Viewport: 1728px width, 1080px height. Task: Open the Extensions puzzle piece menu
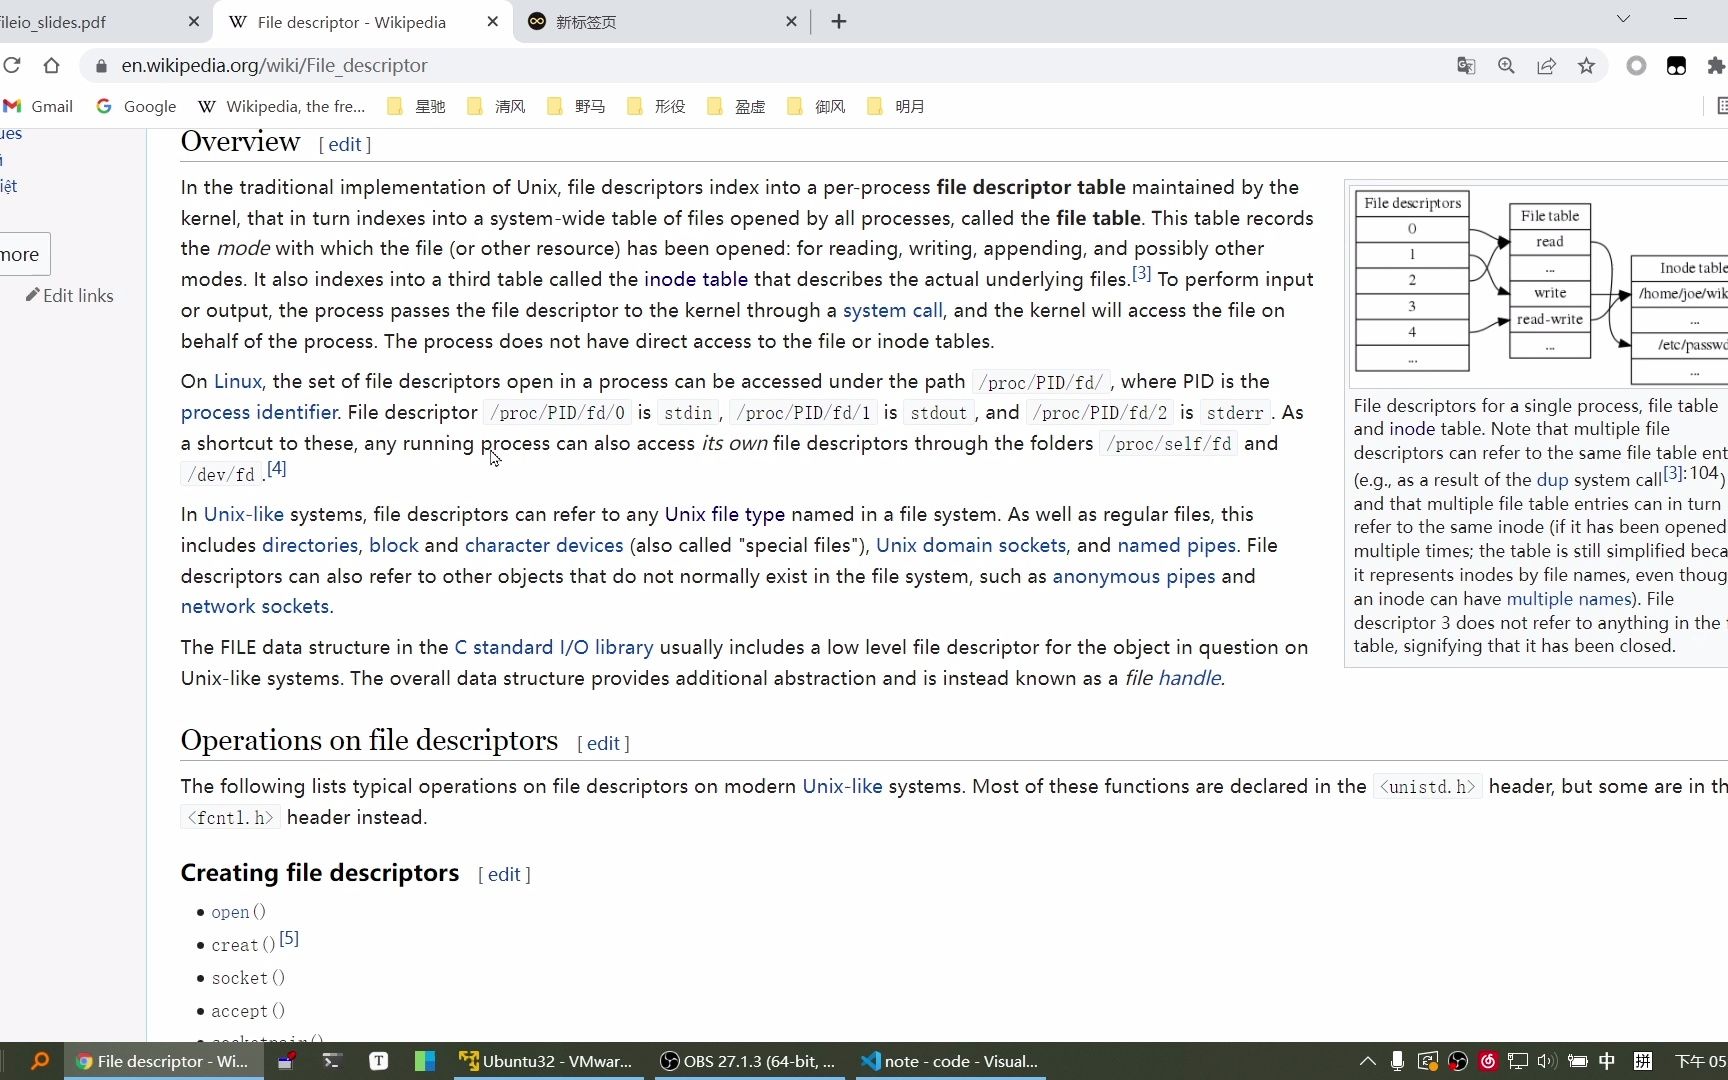[1716, 66]
